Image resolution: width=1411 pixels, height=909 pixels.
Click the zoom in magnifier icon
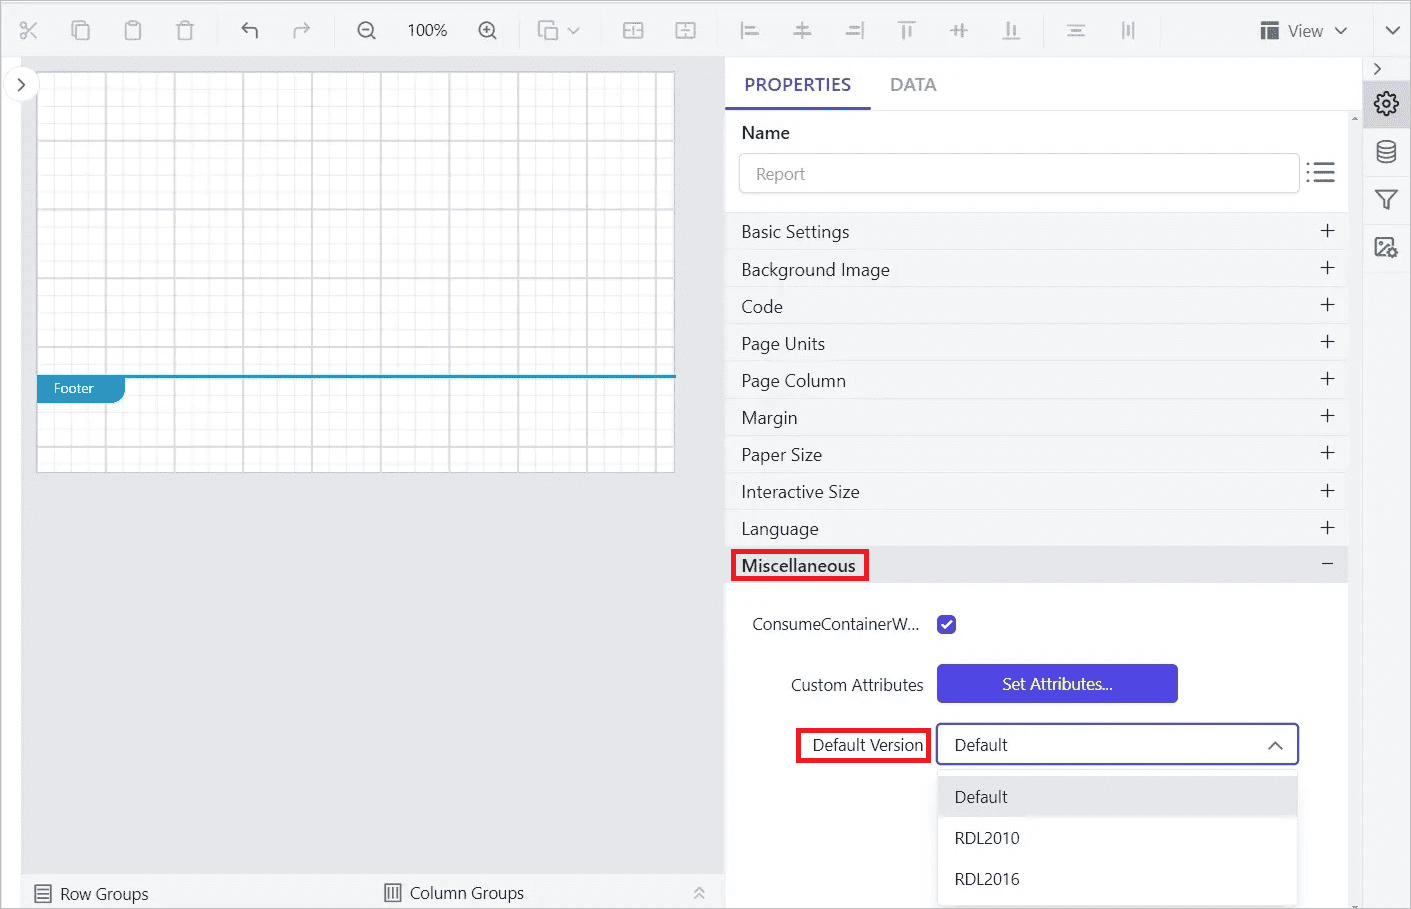coord(487,31)
